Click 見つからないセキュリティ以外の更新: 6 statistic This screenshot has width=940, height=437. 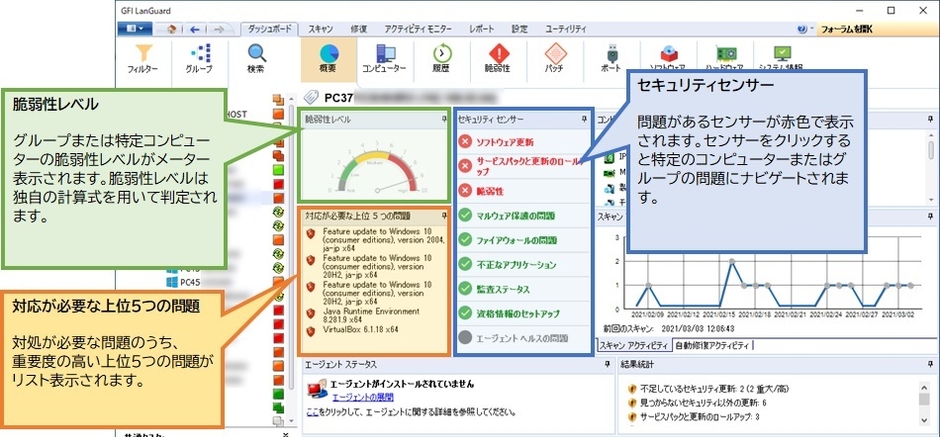click(x=703, y=402)
